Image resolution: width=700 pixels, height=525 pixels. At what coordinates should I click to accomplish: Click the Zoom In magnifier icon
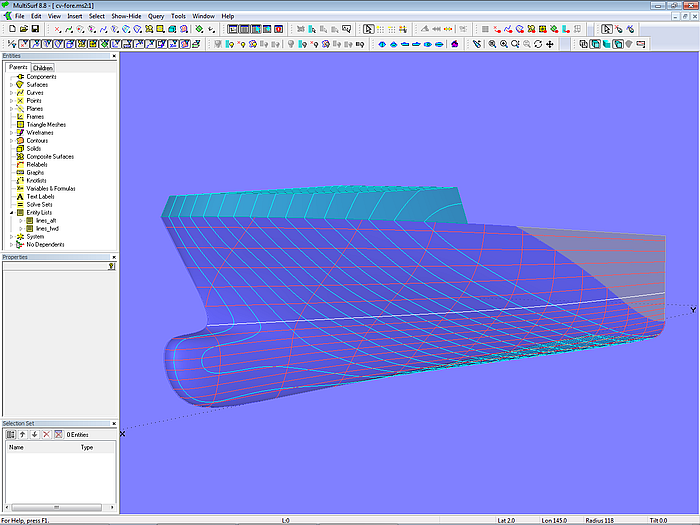click(504, 44)
